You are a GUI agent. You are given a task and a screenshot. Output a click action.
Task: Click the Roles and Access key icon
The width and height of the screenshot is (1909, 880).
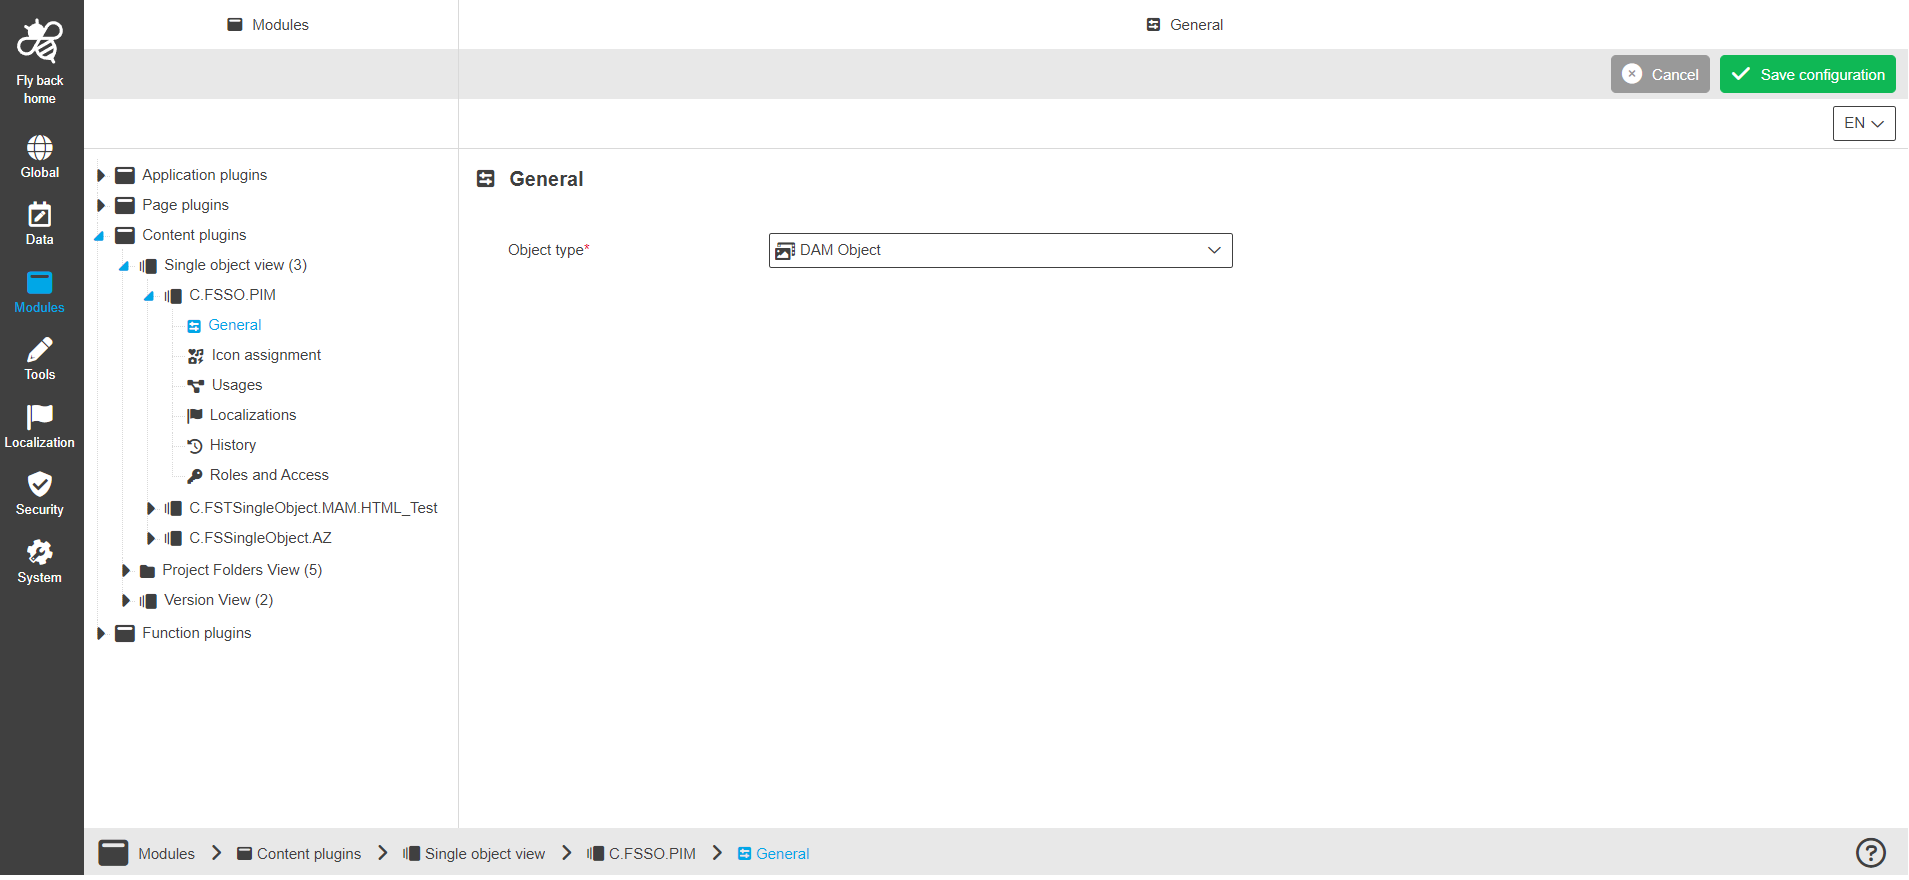(195, 476)
